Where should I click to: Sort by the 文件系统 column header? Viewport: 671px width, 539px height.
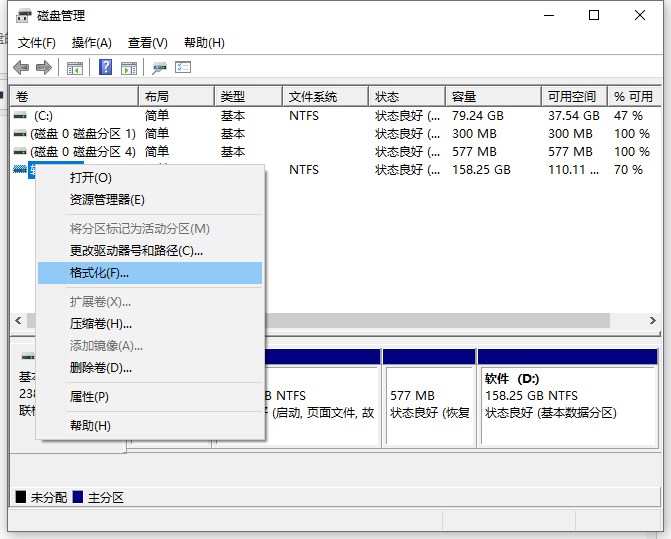pos(326,97)
